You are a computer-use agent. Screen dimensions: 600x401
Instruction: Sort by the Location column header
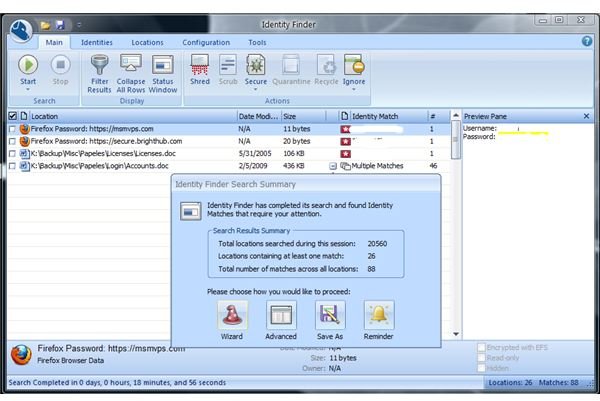click(133, 116)
